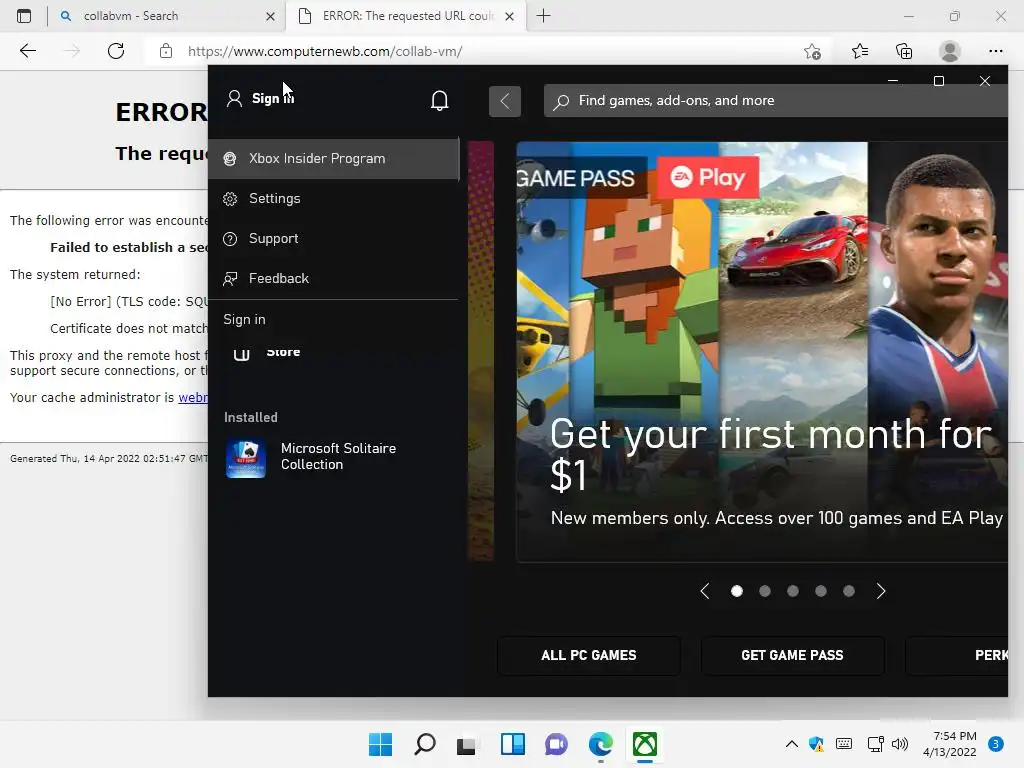Add this page to favorites star icon

[x=812, y=52]
